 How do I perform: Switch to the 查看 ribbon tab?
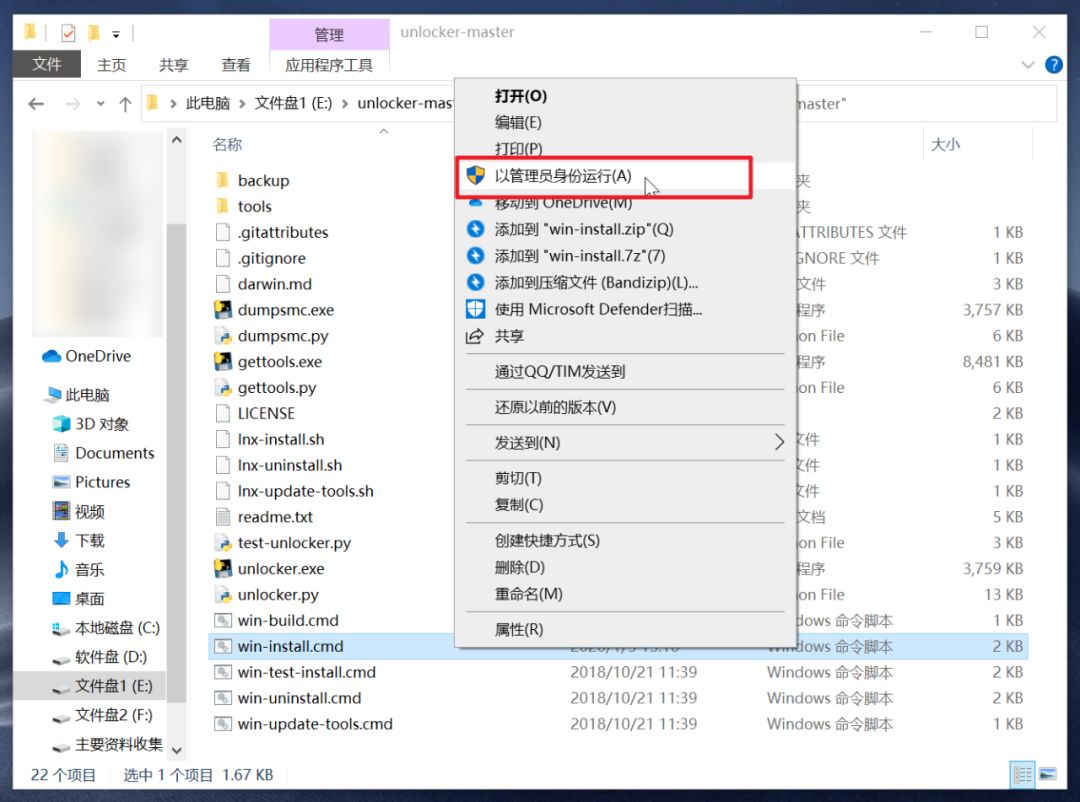coord(236,65)
